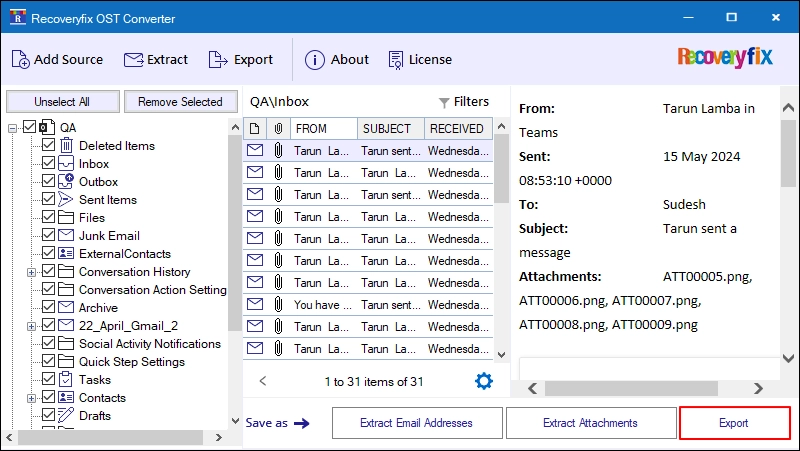This screenshot has width=800, height=451.
Task: Uncheck the Social Activity Notifications checkbox
Action: (x=48, y=343)
